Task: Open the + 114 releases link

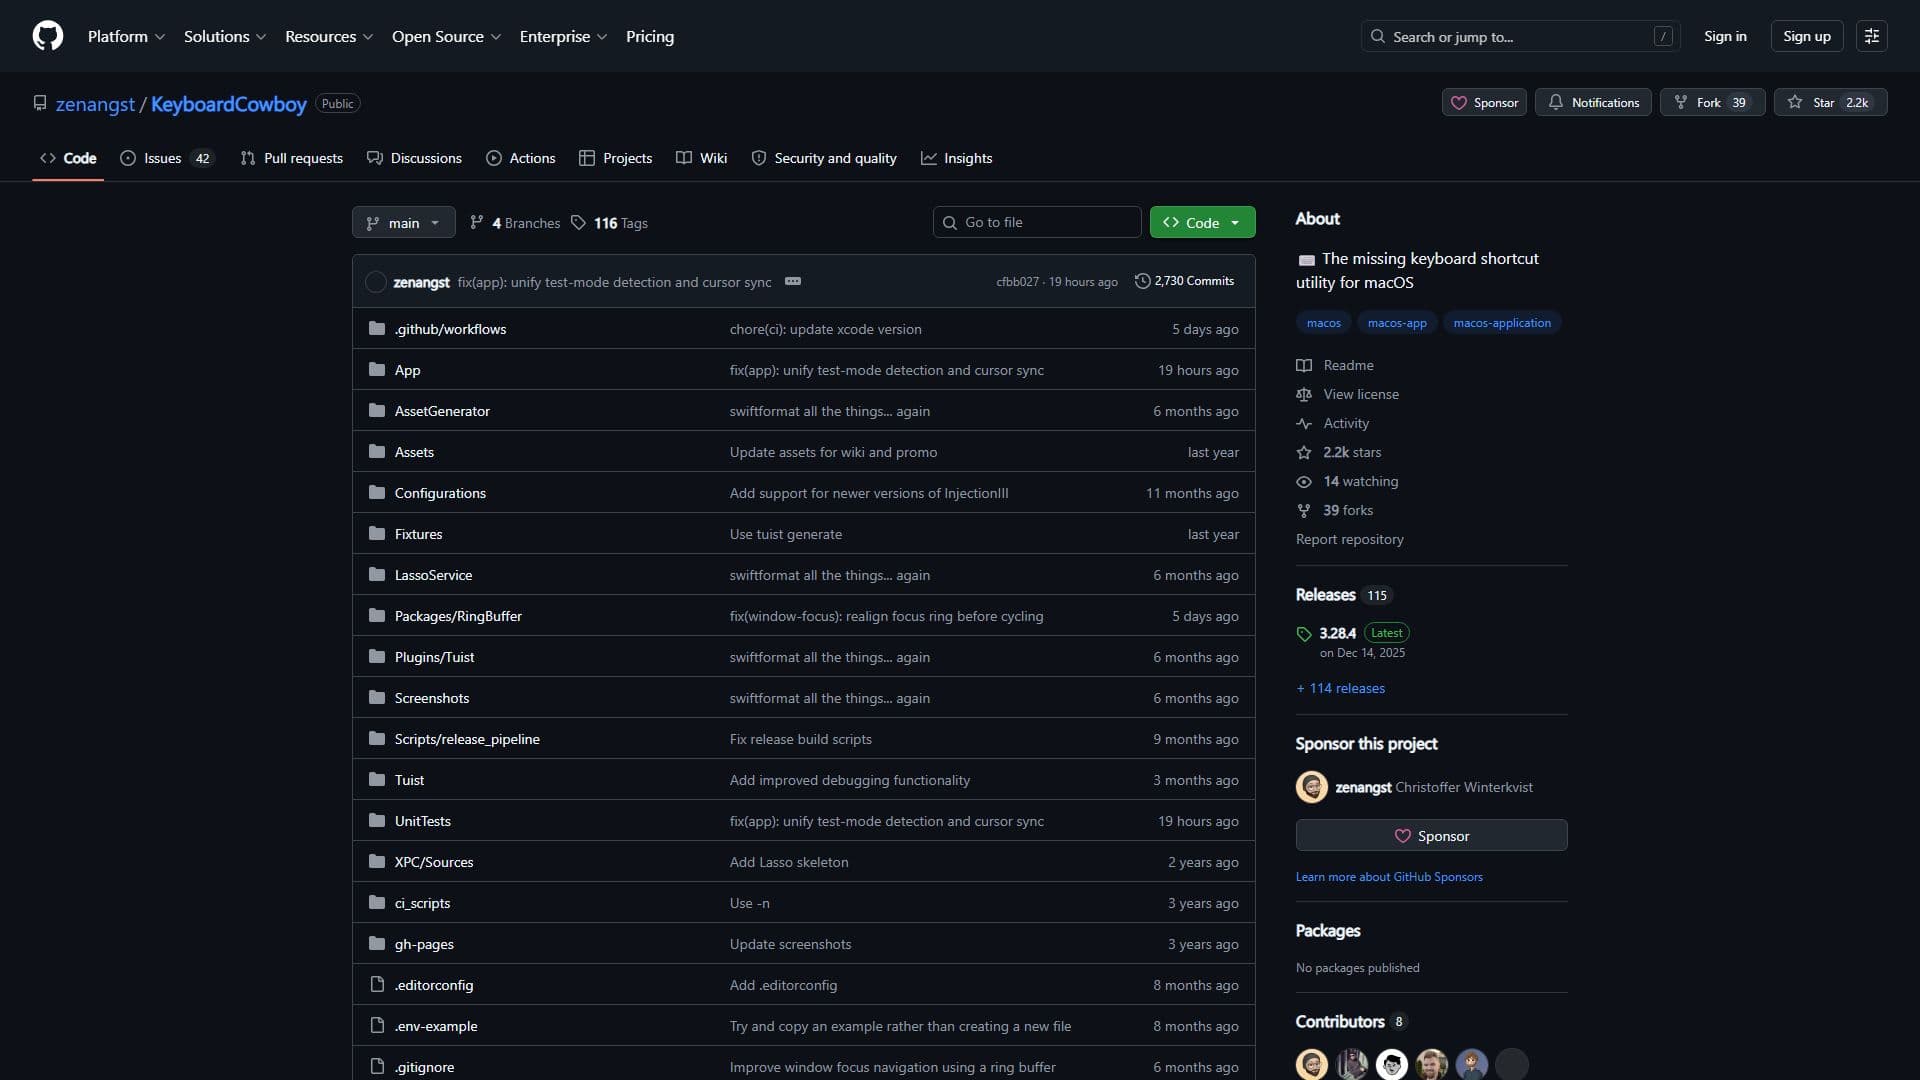Action: pyautogui.click(x=1340, y=689)
